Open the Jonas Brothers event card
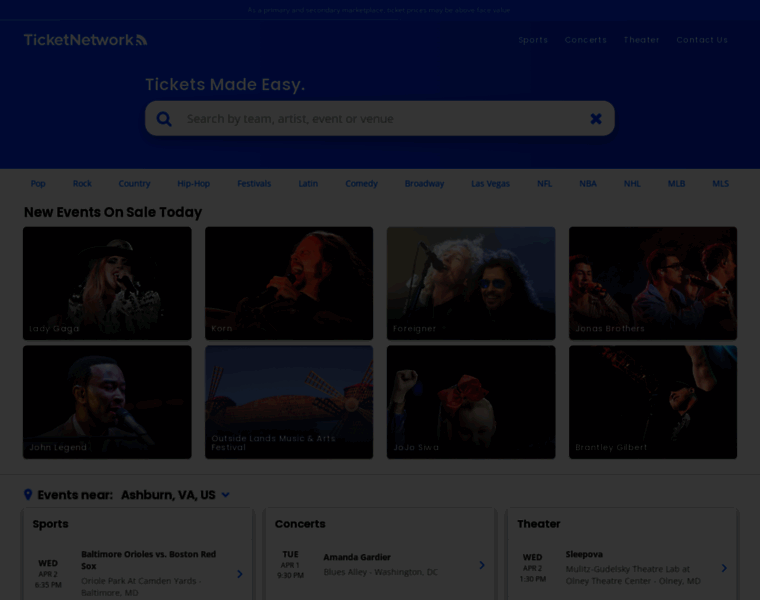This screenshot has height=600, width=760. coord(653,283)
